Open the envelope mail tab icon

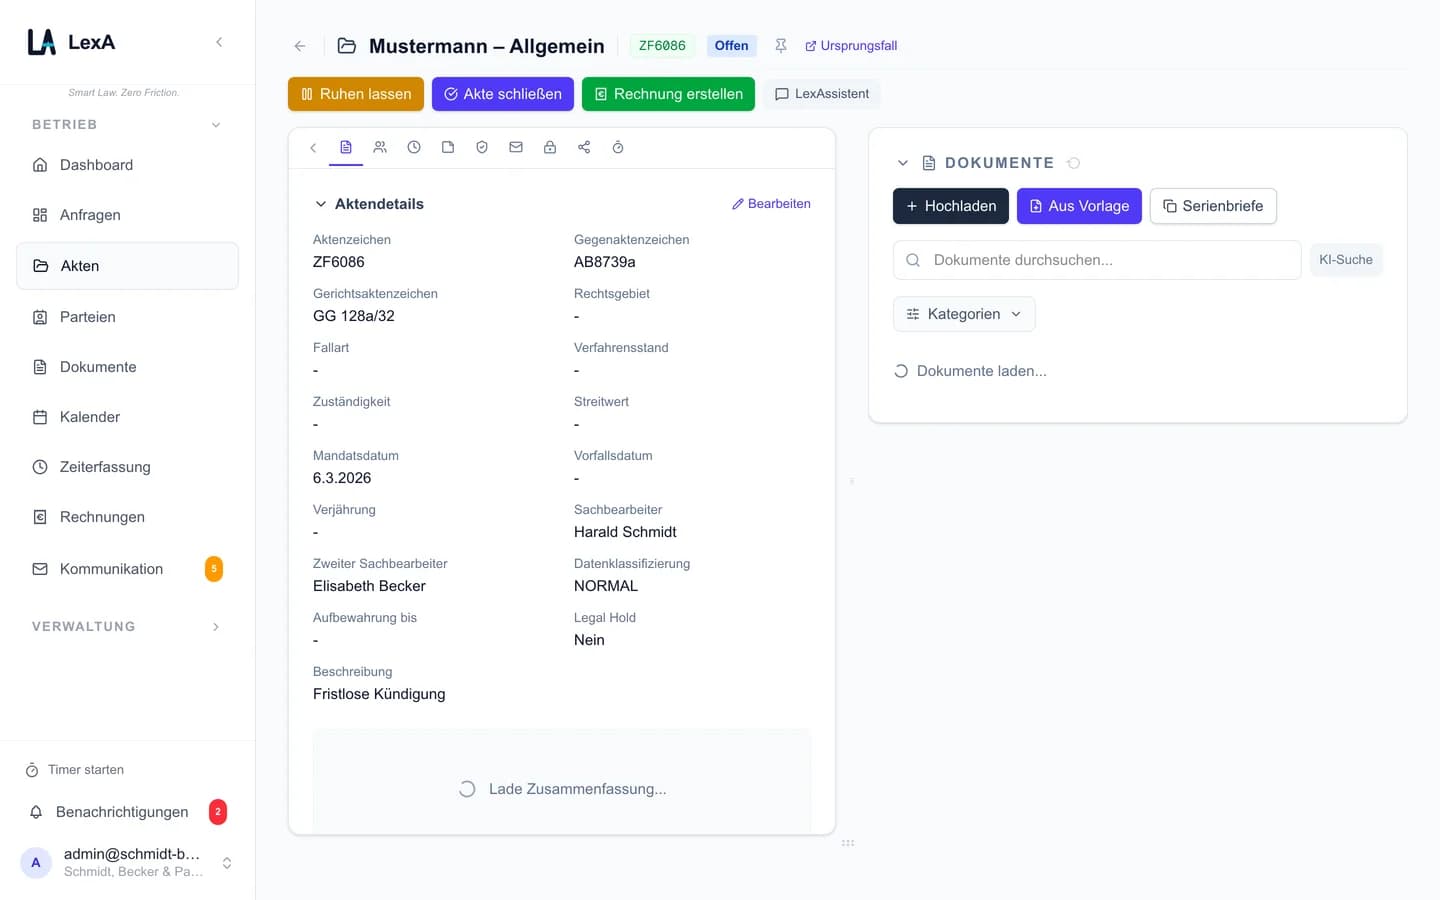click(516, 147)
